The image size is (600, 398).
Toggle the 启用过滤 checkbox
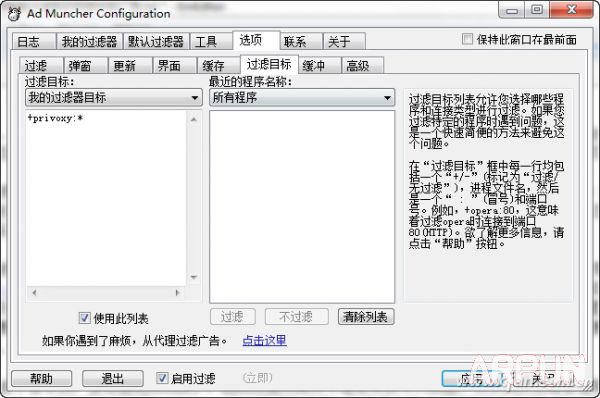click(162, 378)
